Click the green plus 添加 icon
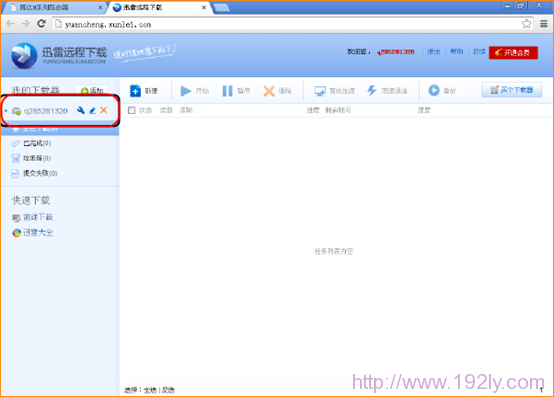Image resolution: width=554 pixels, height=397 pixels. click(84, 91)
